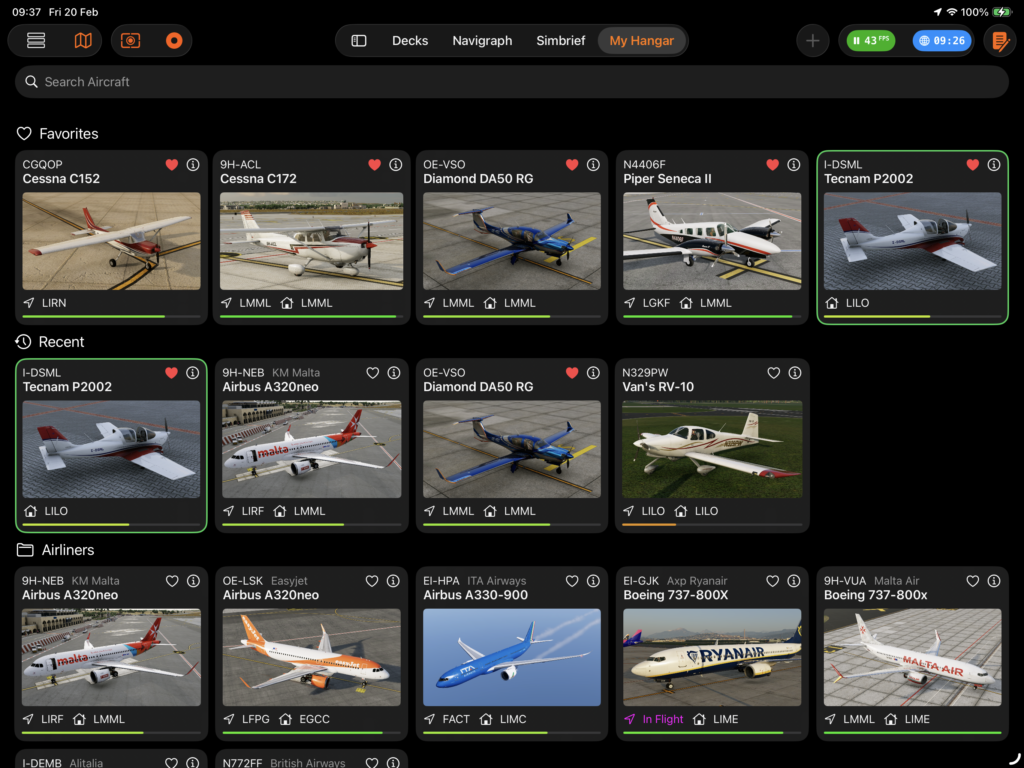
Task: Open the notes pad icon
Action: (998, 41)
